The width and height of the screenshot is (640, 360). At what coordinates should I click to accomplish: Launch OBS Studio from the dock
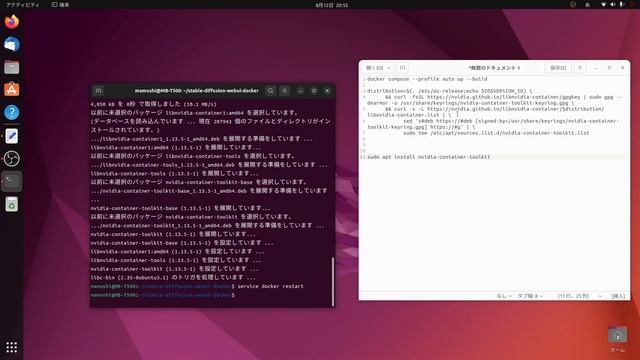coord(11,159)
